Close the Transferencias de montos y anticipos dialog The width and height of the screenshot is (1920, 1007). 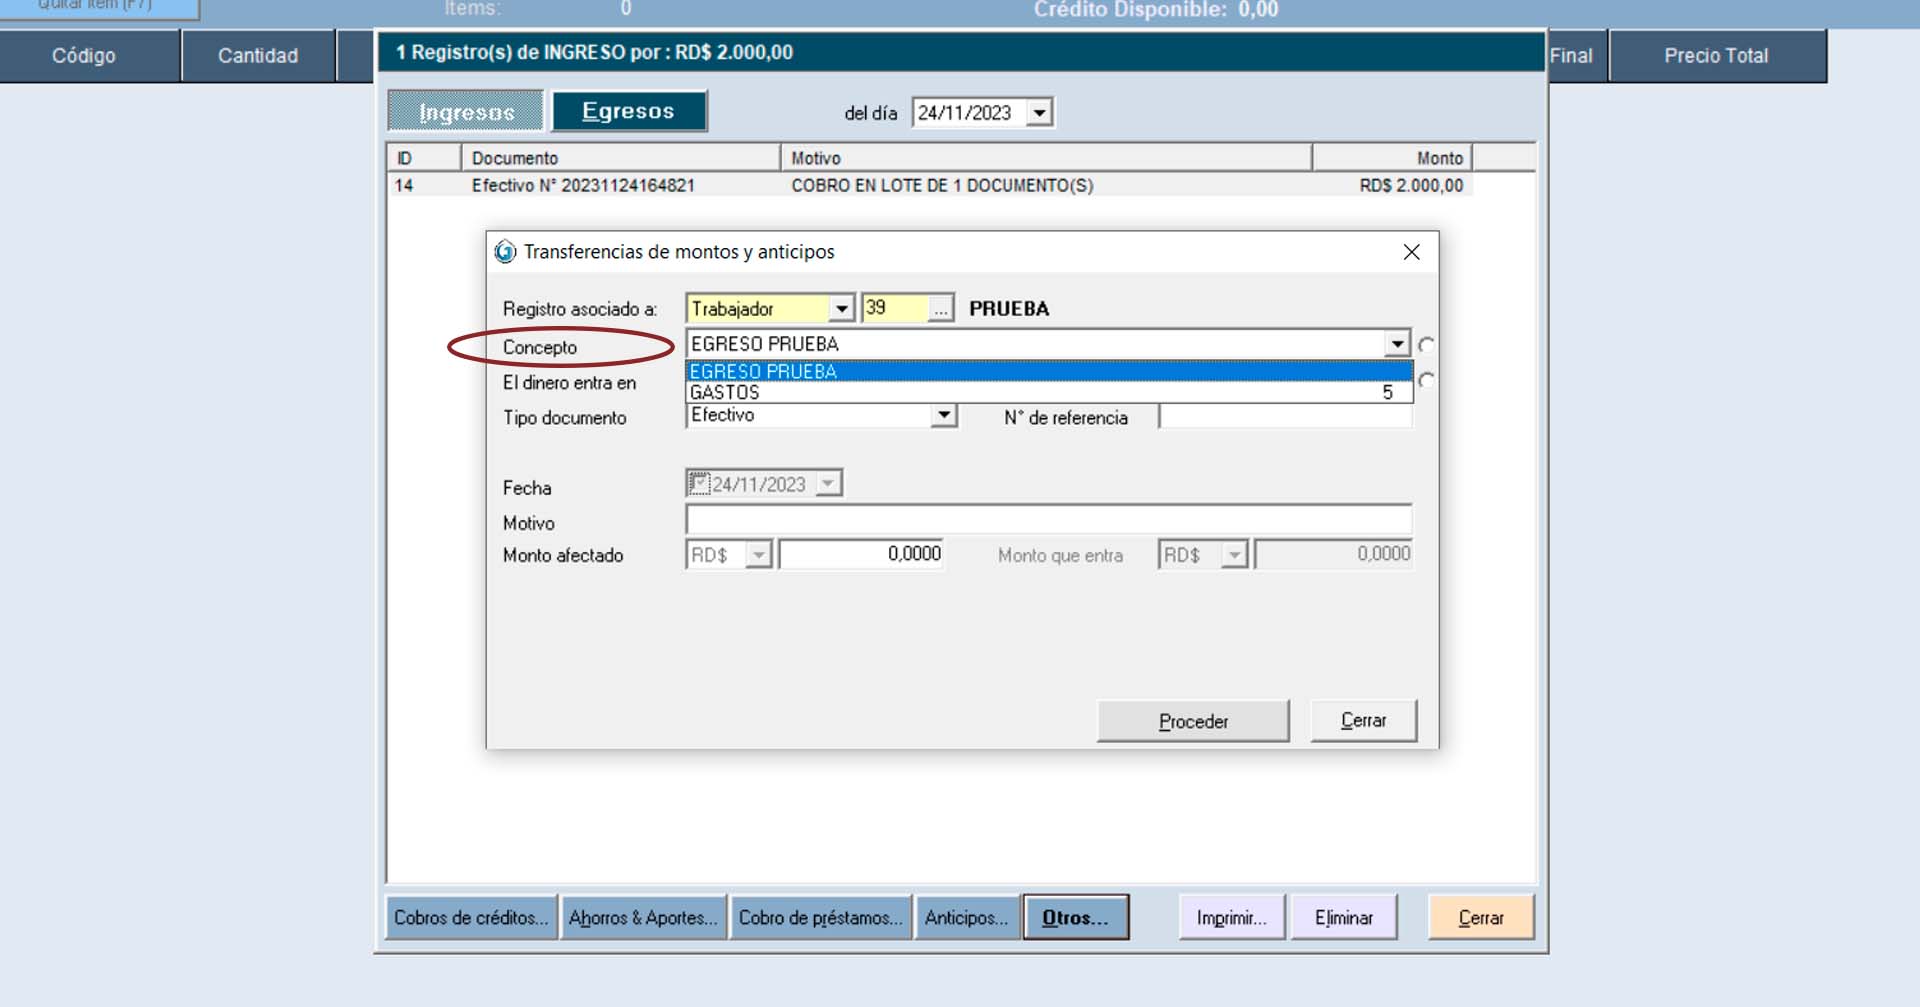[1411, 252]
